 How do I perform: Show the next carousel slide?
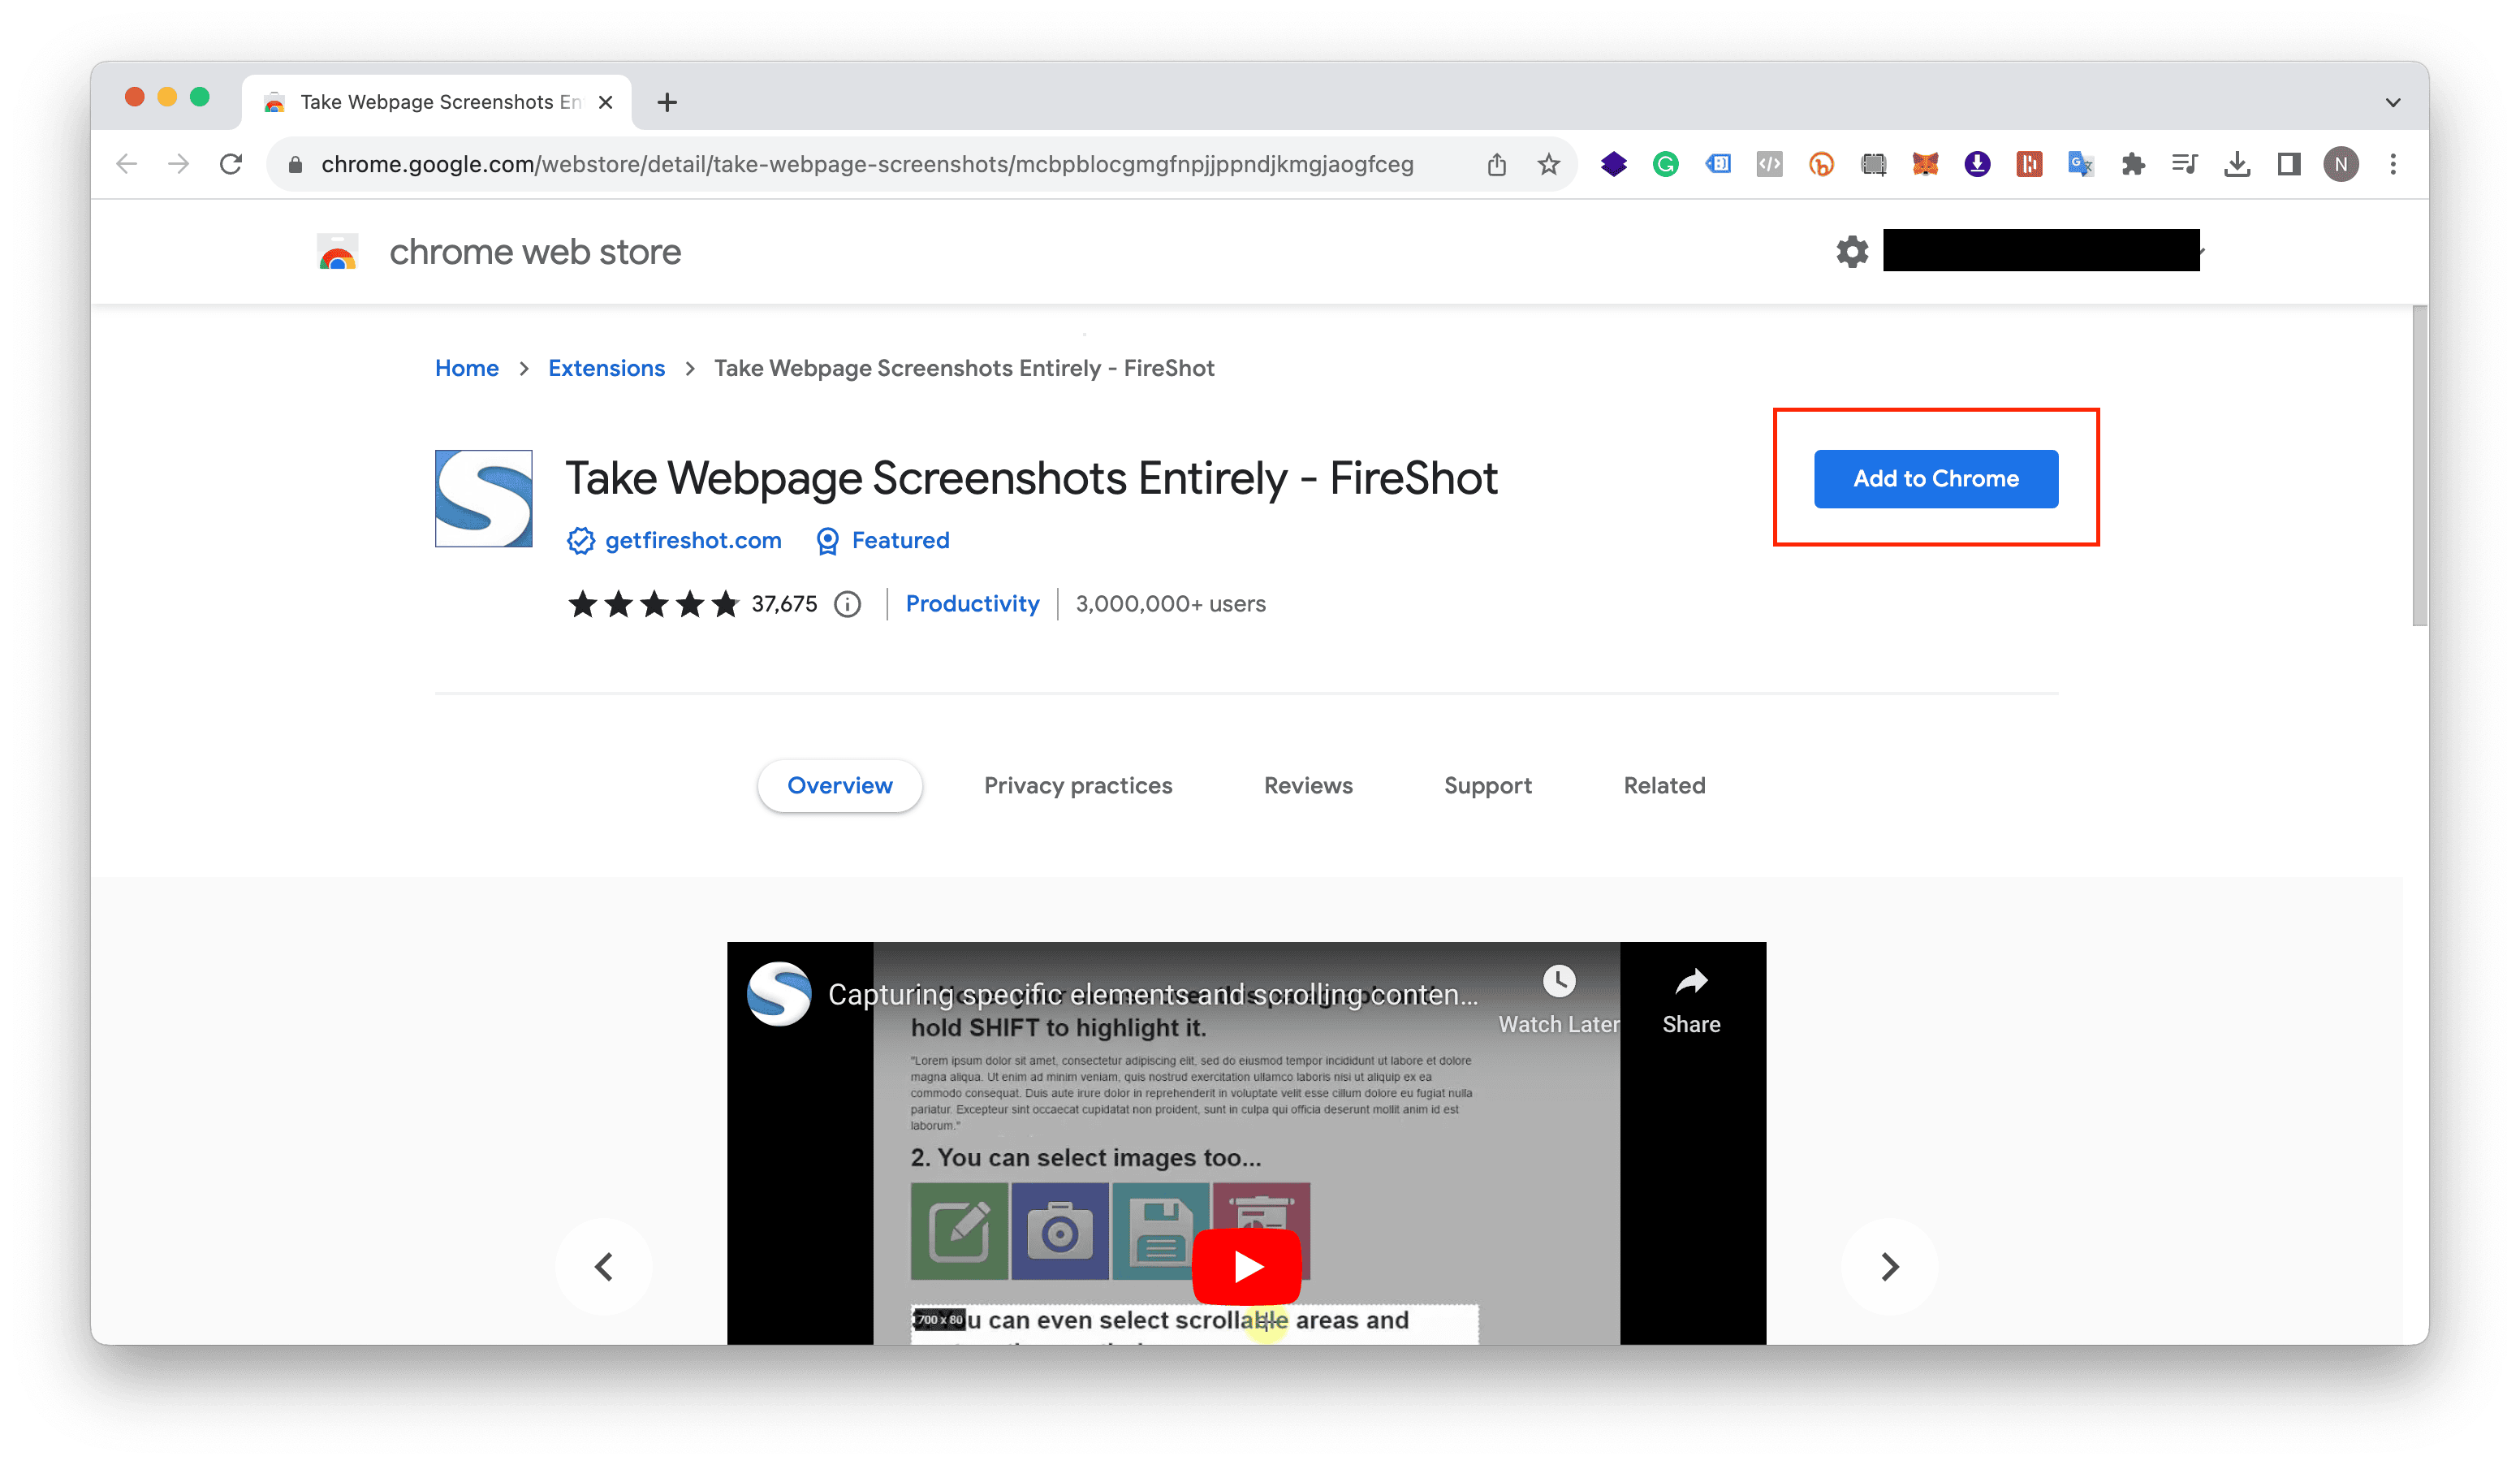tap(1888, 1266)
